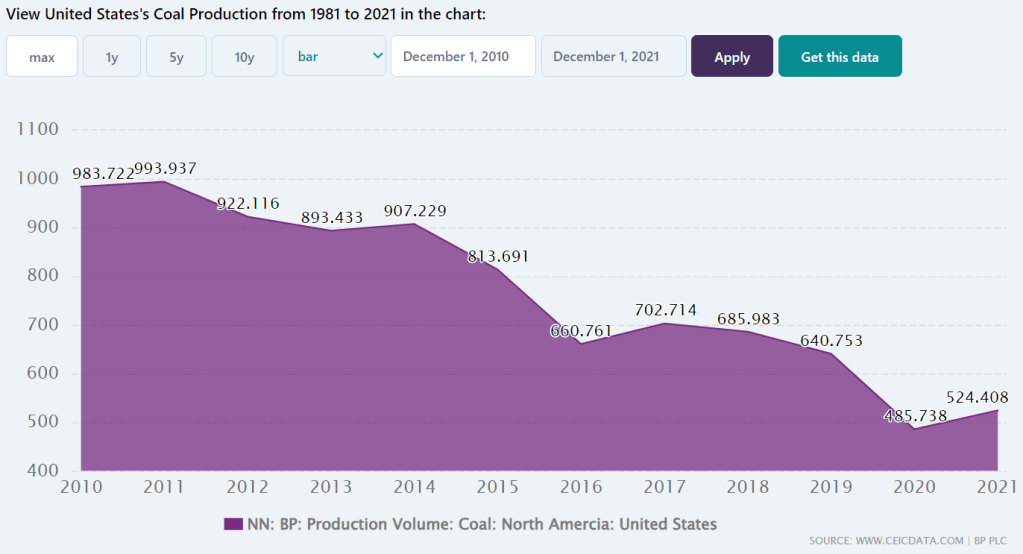
Task: Click the Get this data button
Action: coord(839,57)
